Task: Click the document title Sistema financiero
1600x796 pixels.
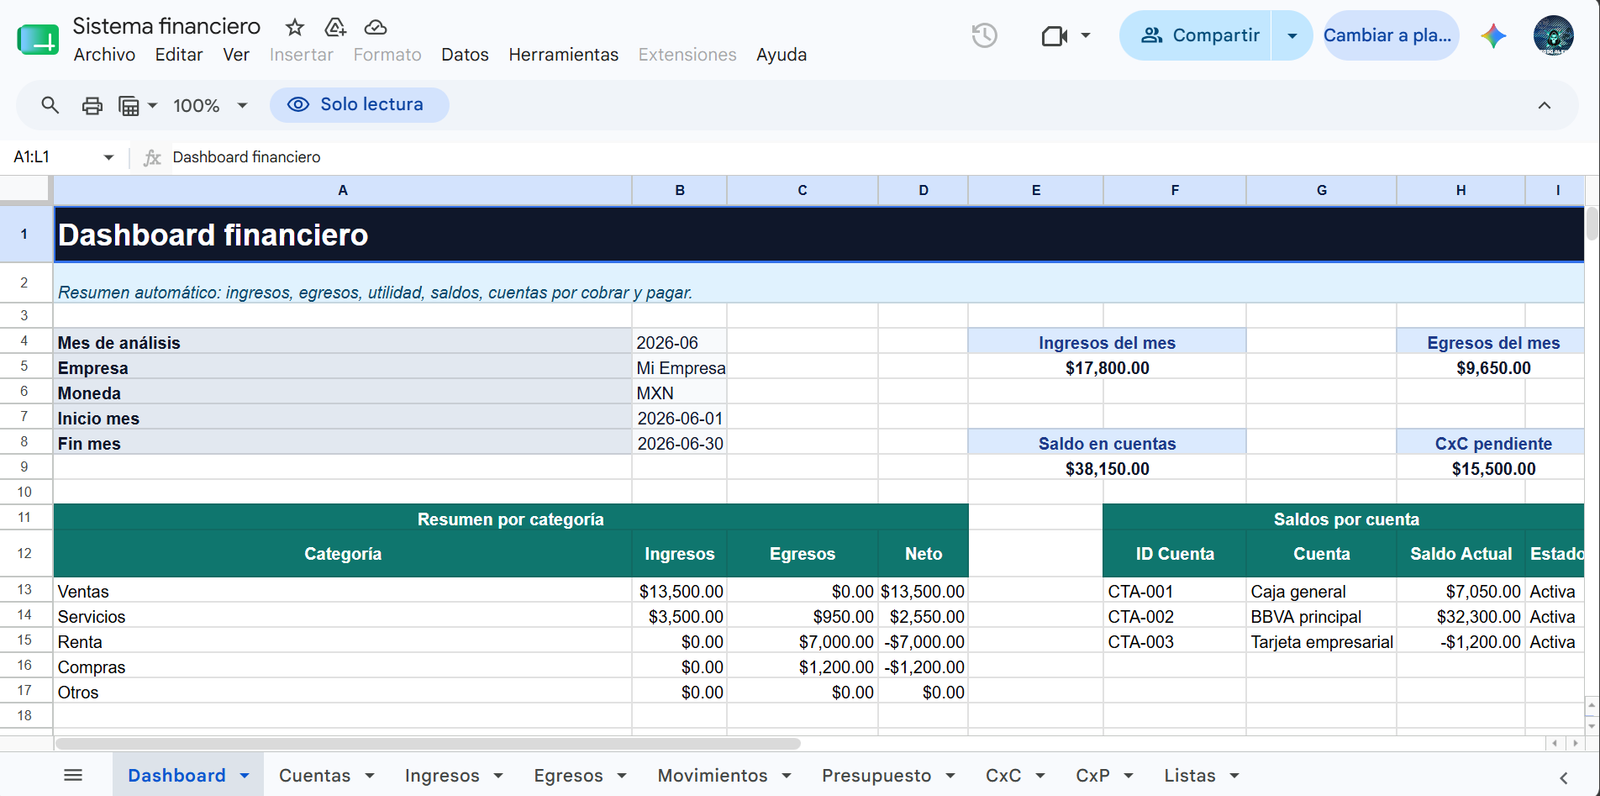Action: pyautogui.click(x=166, y=26)
